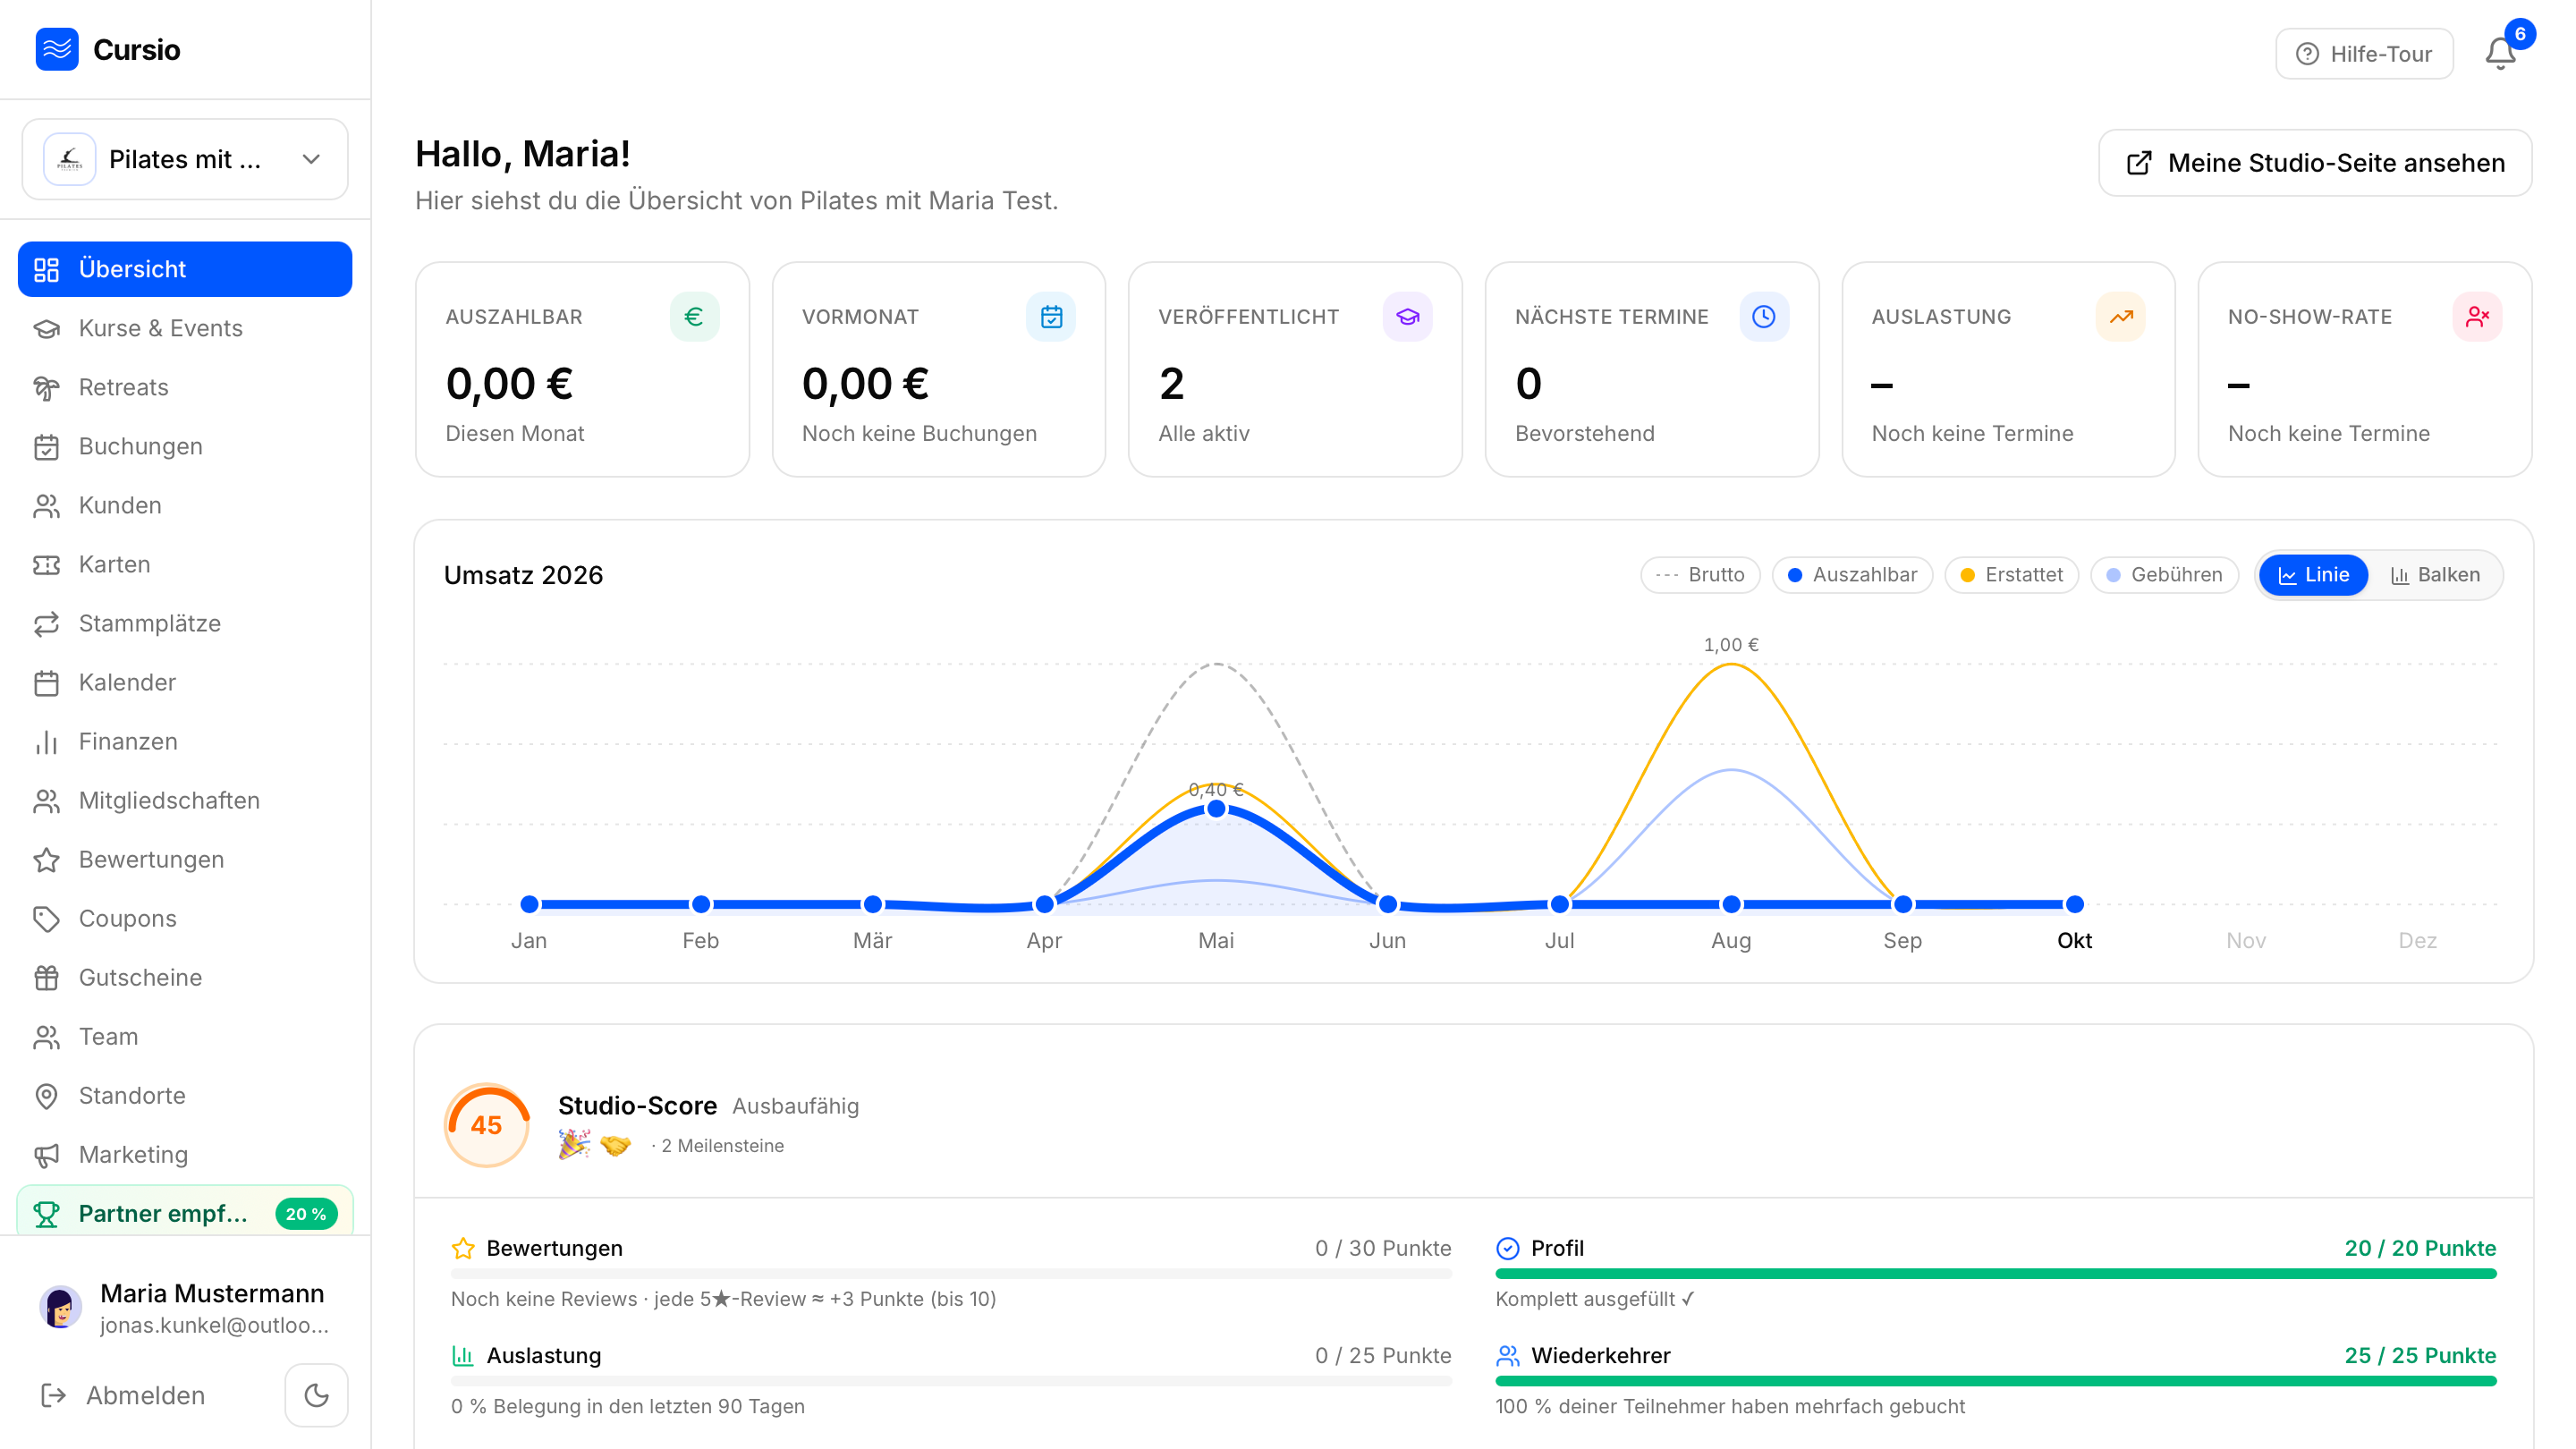Switch chart to Balken view
This screenshot has width=2576, height=1449.
point(2435,575)
